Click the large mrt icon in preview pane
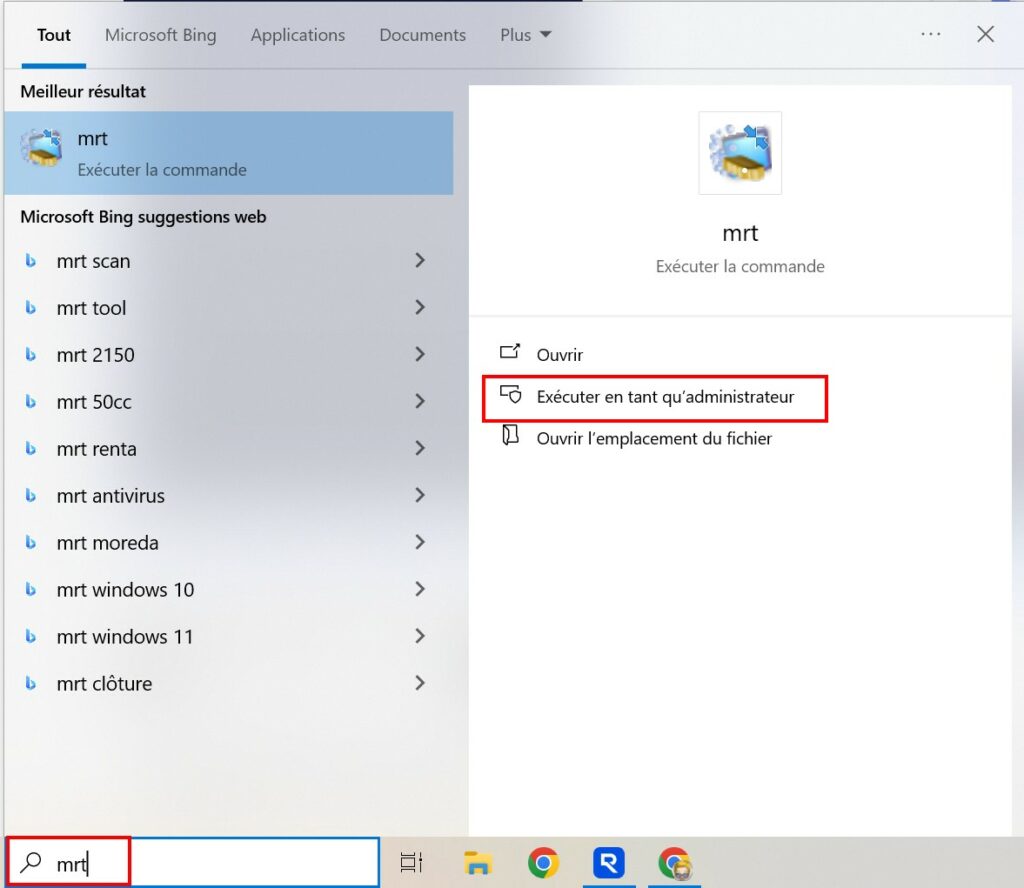Image resolution: width=1024 pixels, height=888 pixels. [740, 153]
